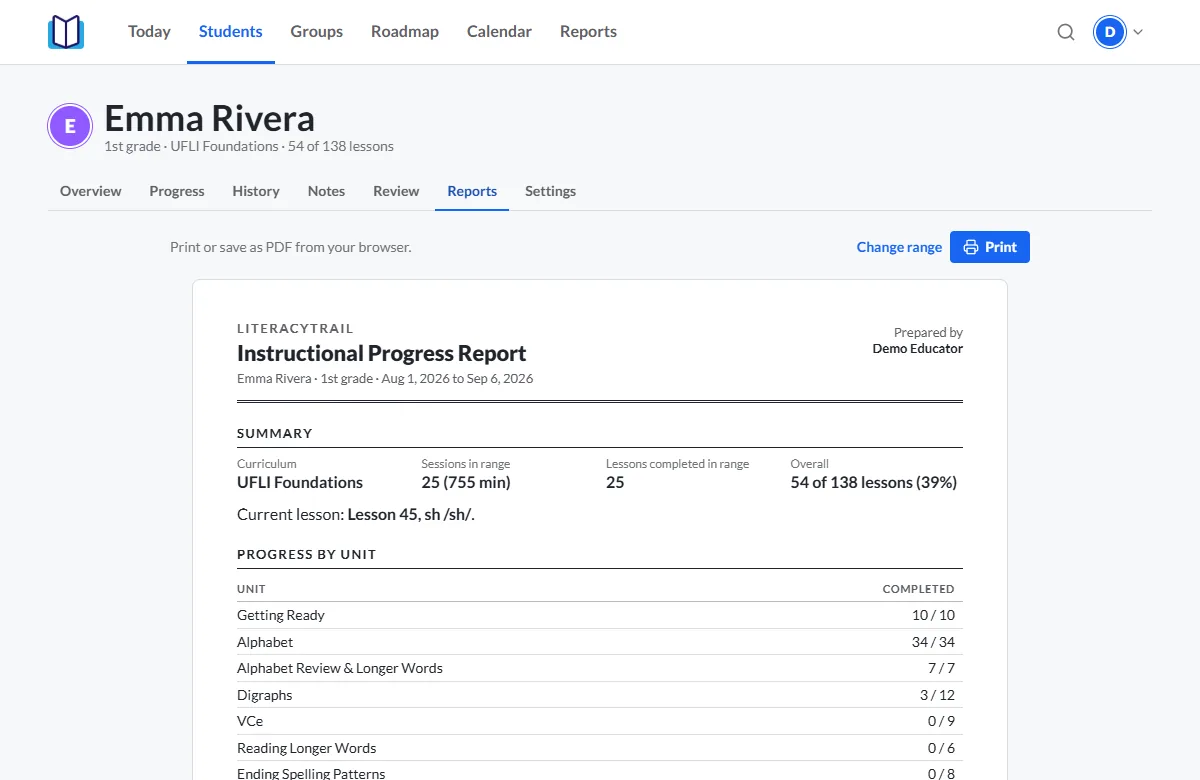
Task: Open the Calendar nav item
Action: [x=499, y=32]
